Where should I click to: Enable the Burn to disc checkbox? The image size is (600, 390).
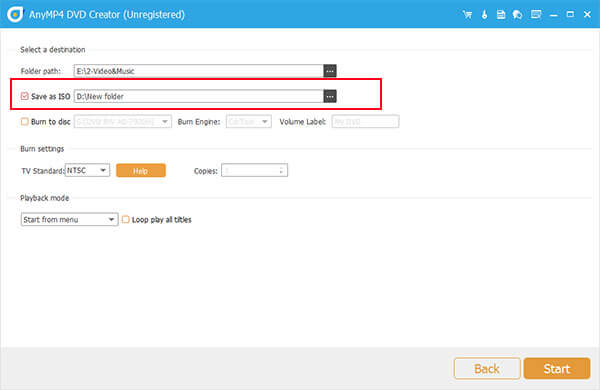(24, 121)
